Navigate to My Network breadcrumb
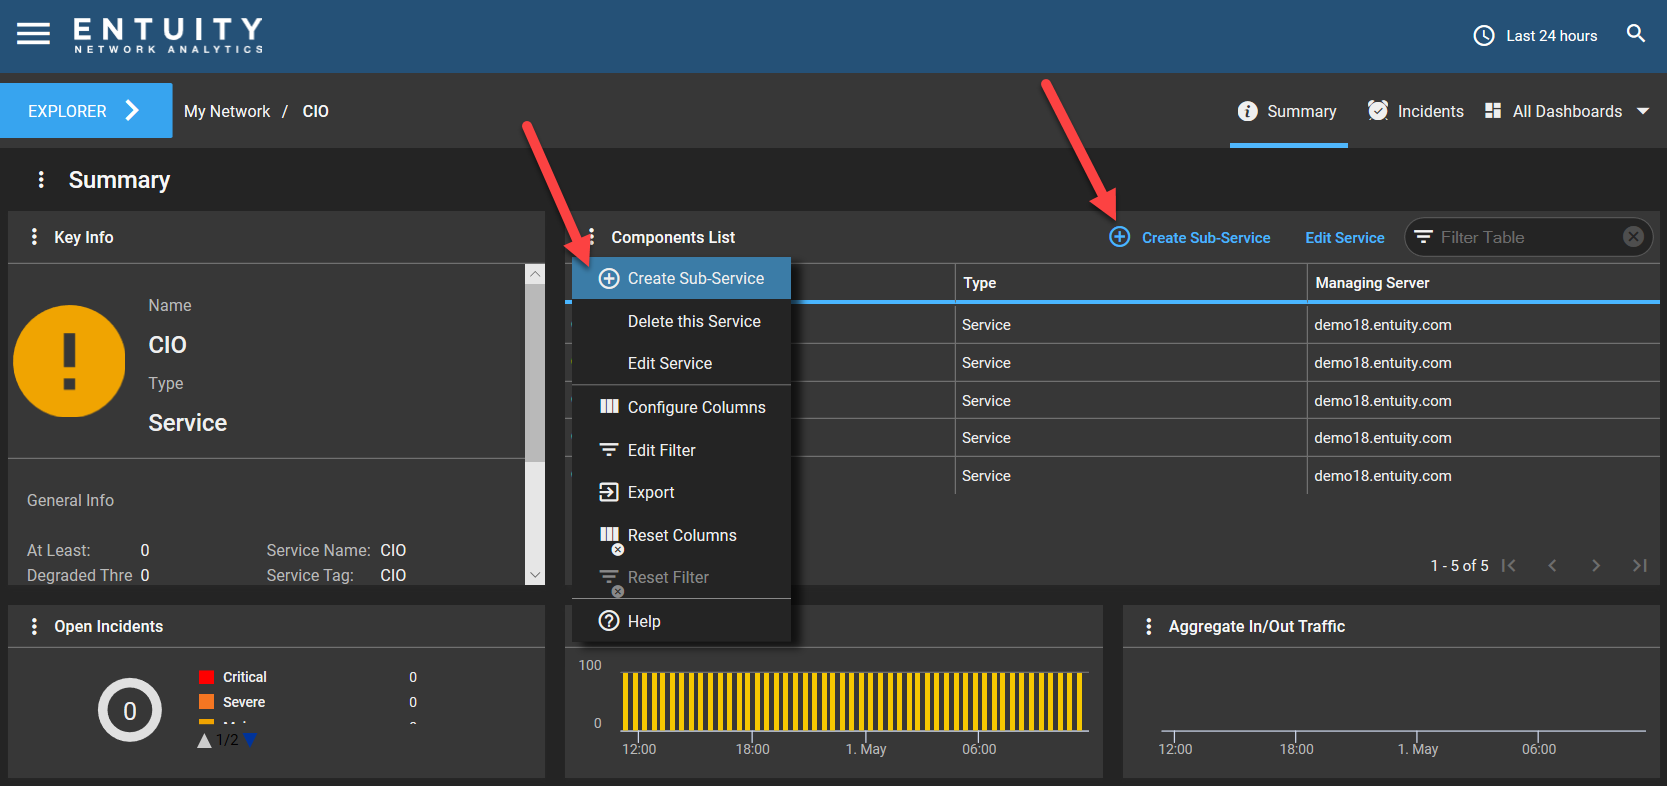Image resolution: width=1667 pixels, height=786 pixels. coord(227,111)
